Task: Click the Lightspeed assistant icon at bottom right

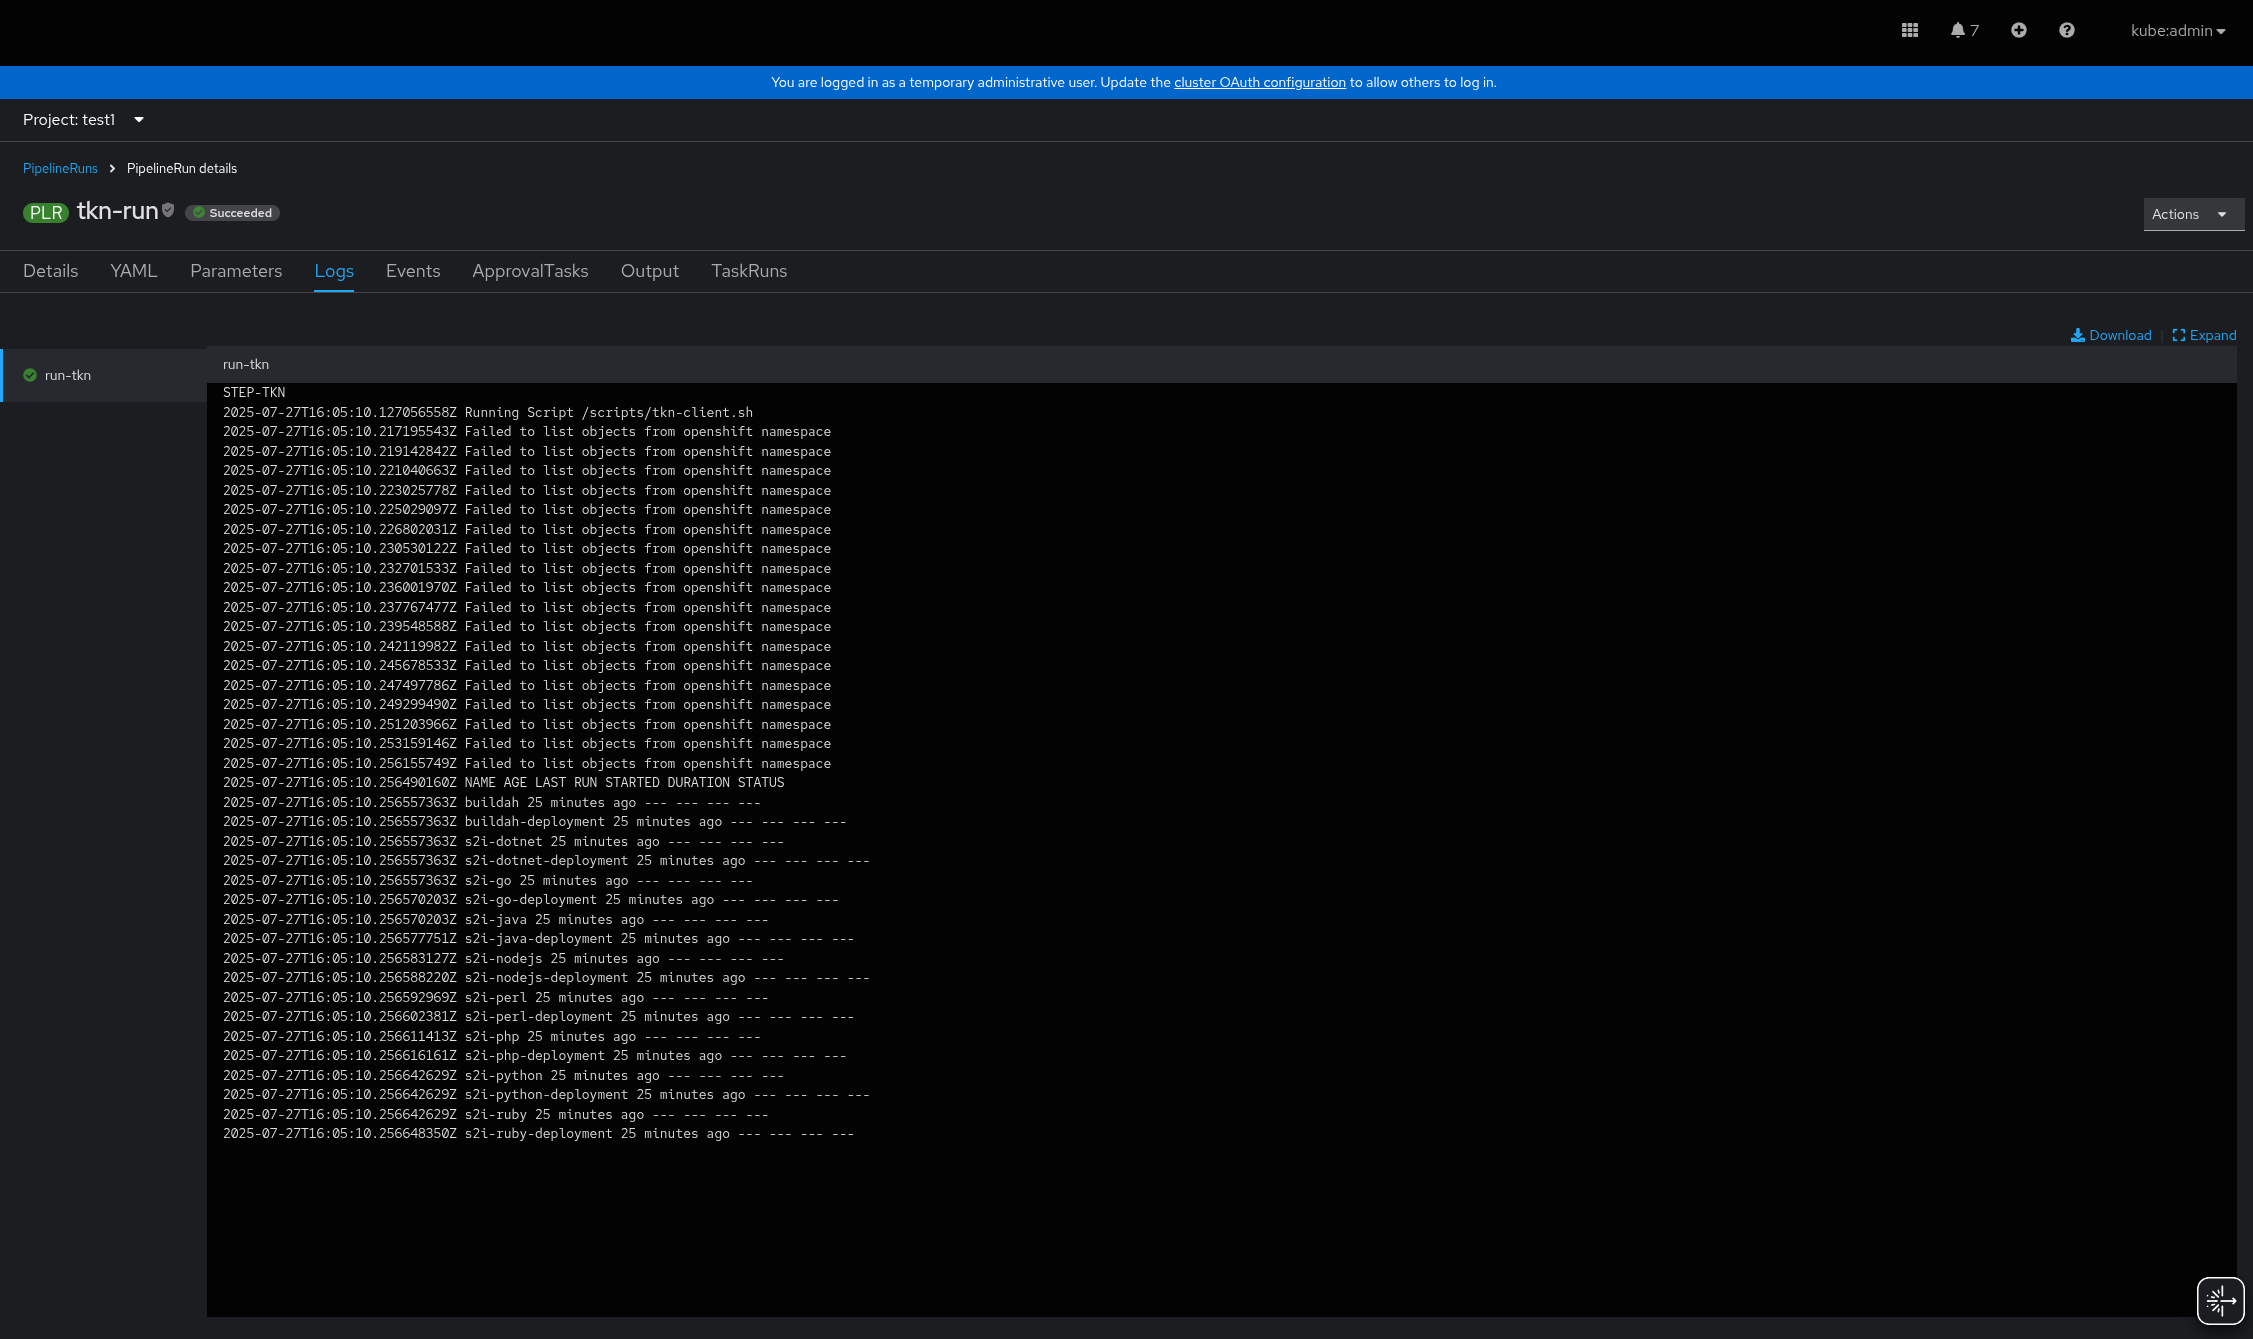Action: click(2219, 1300)
